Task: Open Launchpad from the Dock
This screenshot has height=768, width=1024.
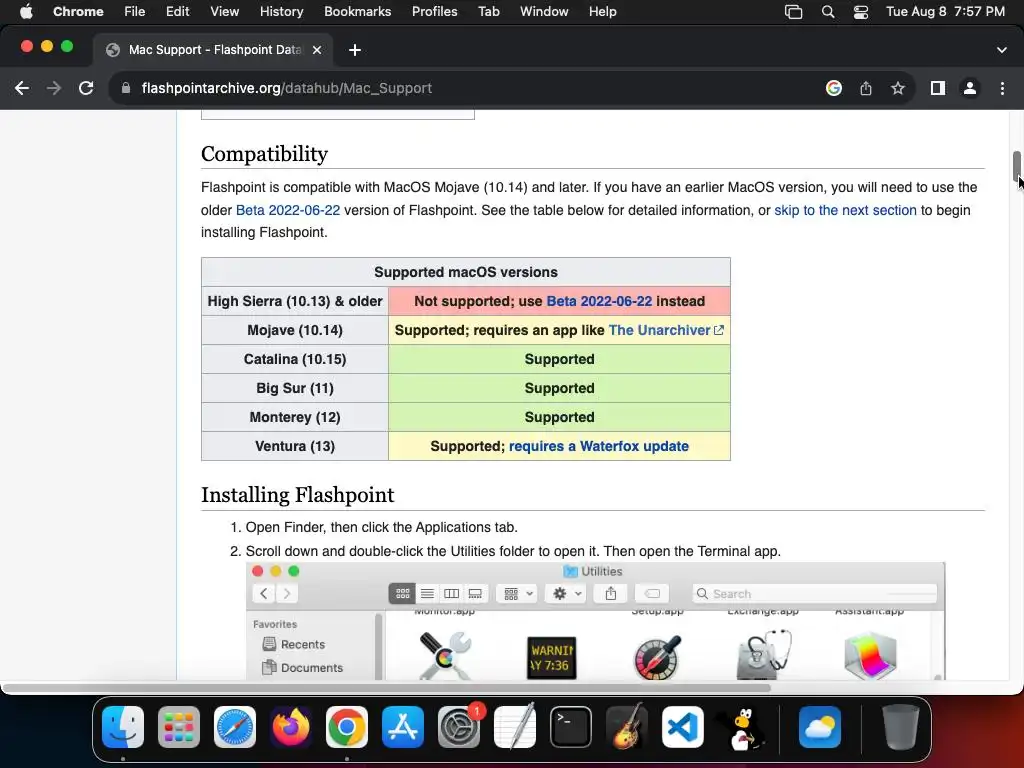Action: point(179,727)
